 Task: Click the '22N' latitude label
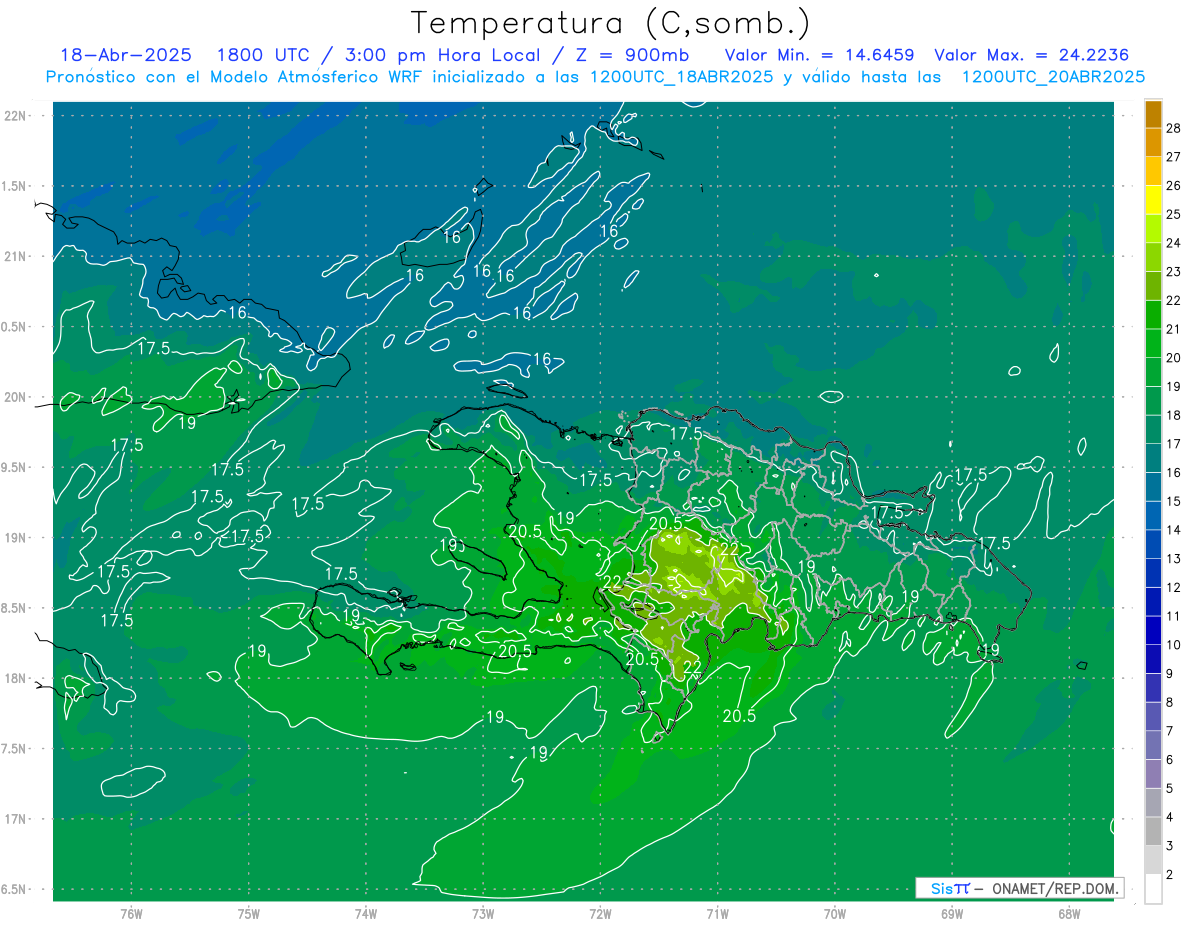16,116
